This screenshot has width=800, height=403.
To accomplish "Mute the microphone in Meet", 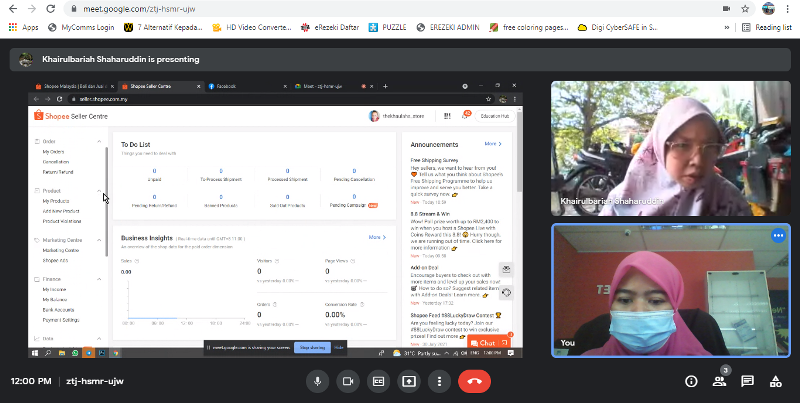I will pos(318,381).
